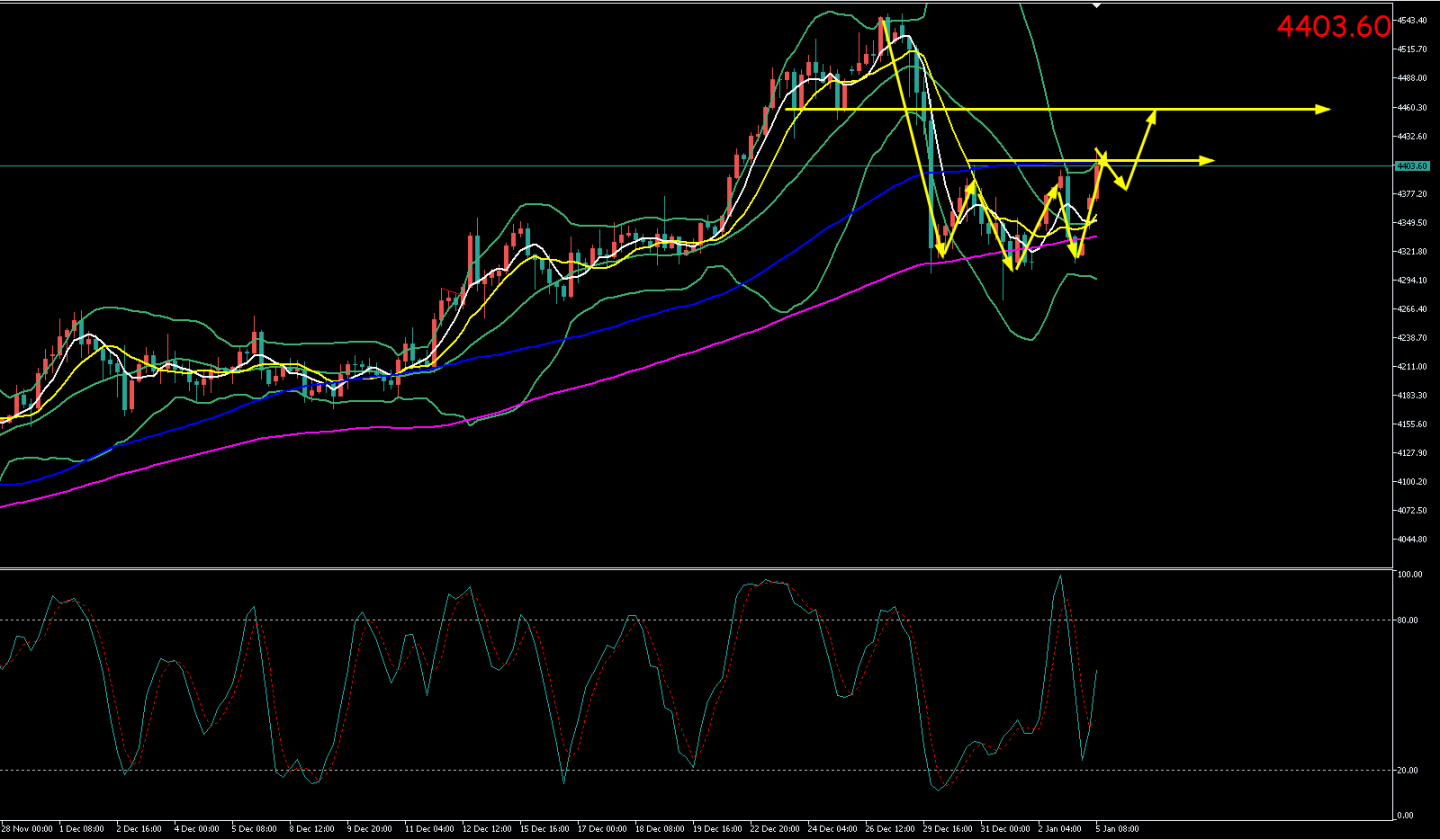Image resolution: width=1440 pixels, height=839 pixels.
Task: Click the arrowhead of lower yellow horizontal line
Action: point(1207,160)
